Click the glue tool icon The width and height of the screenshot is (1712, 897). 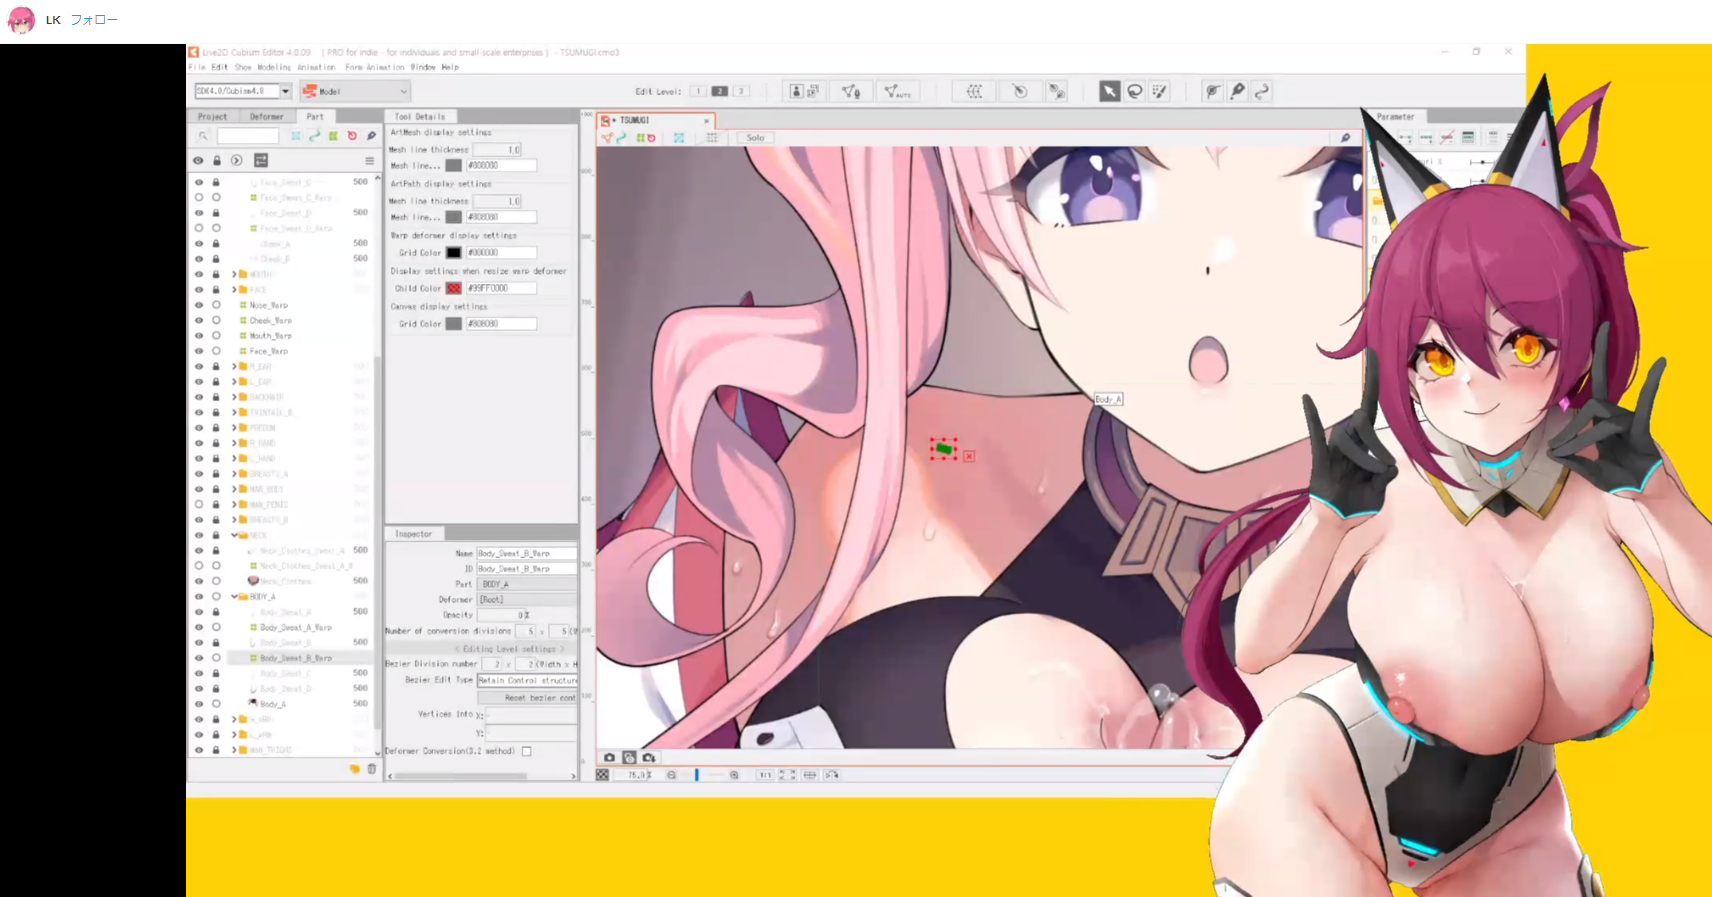pyautogui.click(x=1057, y=91)
